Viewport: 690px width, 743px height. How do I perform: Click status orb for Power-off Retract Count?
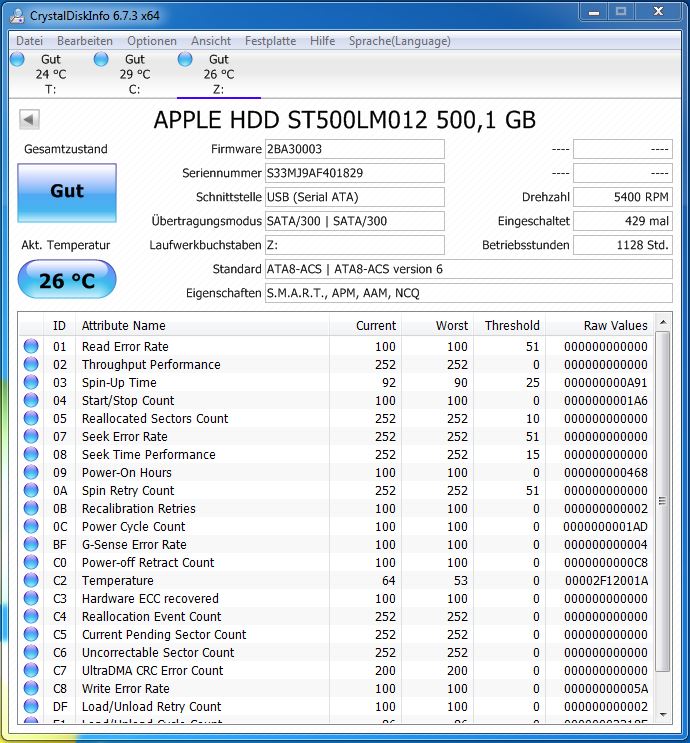tap(31, 562)
